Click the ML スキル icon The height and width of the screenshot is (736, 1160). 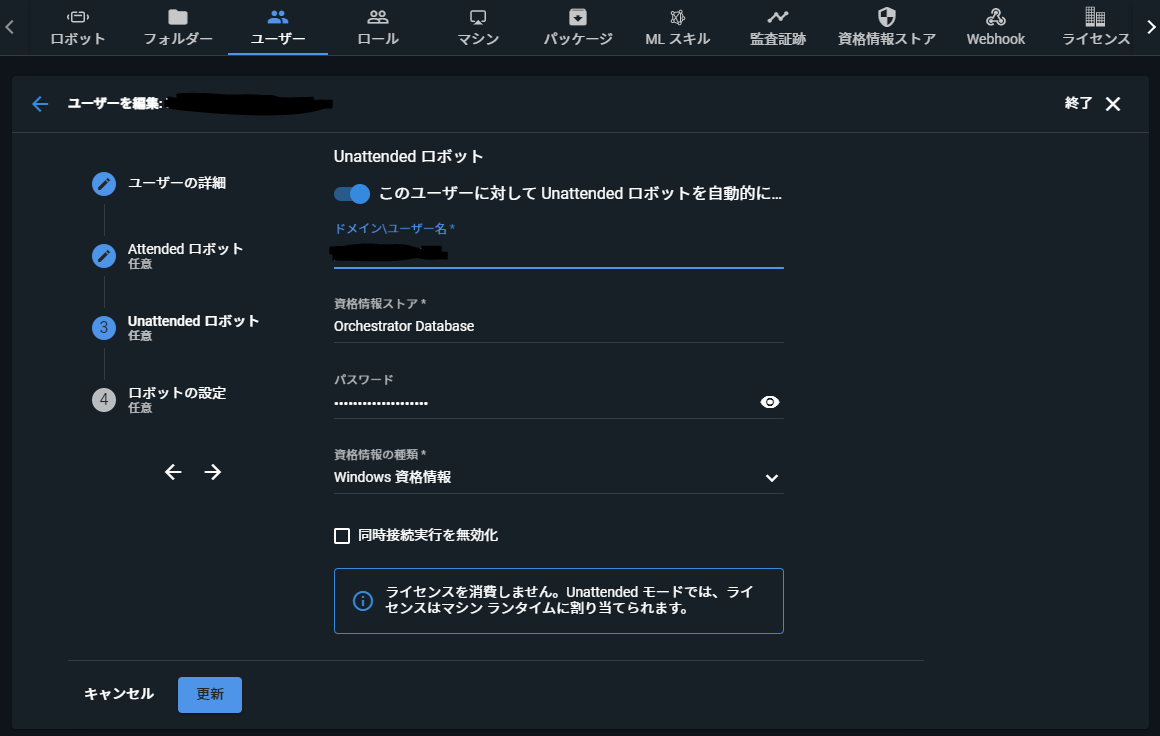pos(677,16)
